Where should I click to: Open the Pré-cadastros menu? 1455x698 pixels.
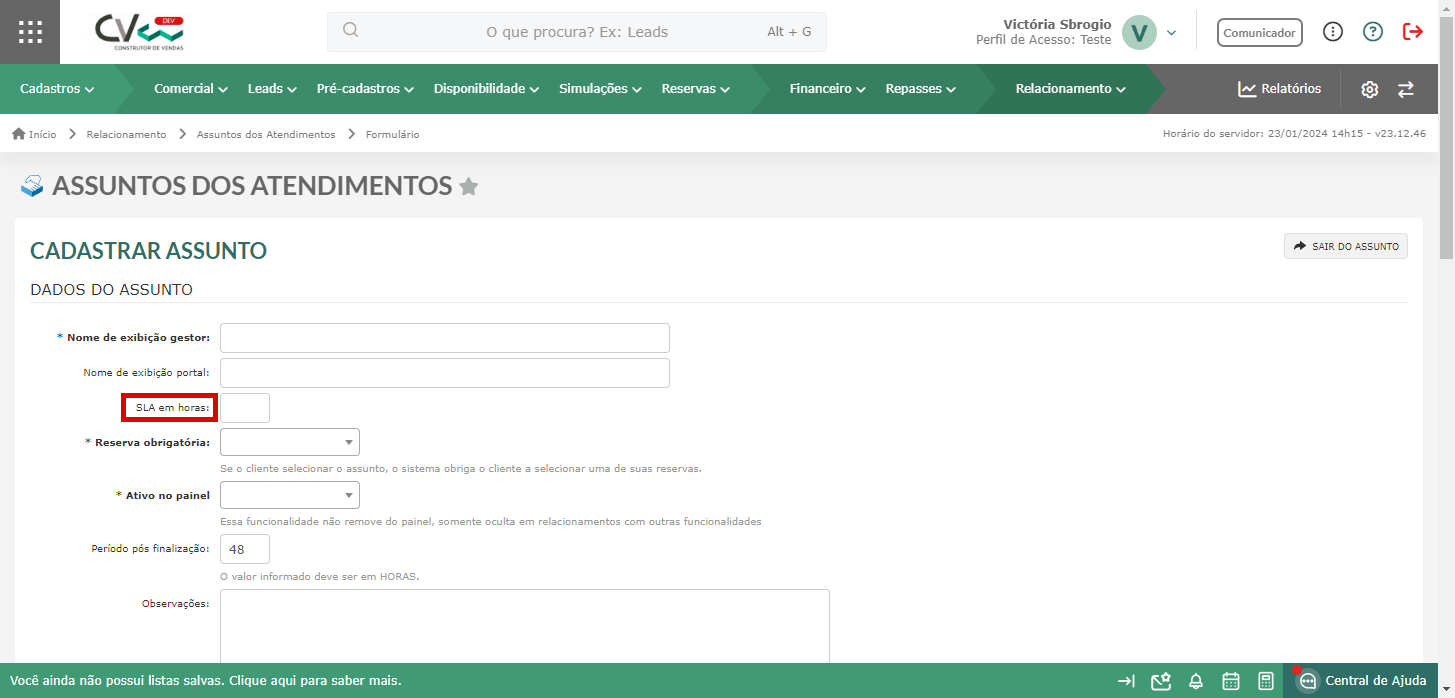[365, 89]
